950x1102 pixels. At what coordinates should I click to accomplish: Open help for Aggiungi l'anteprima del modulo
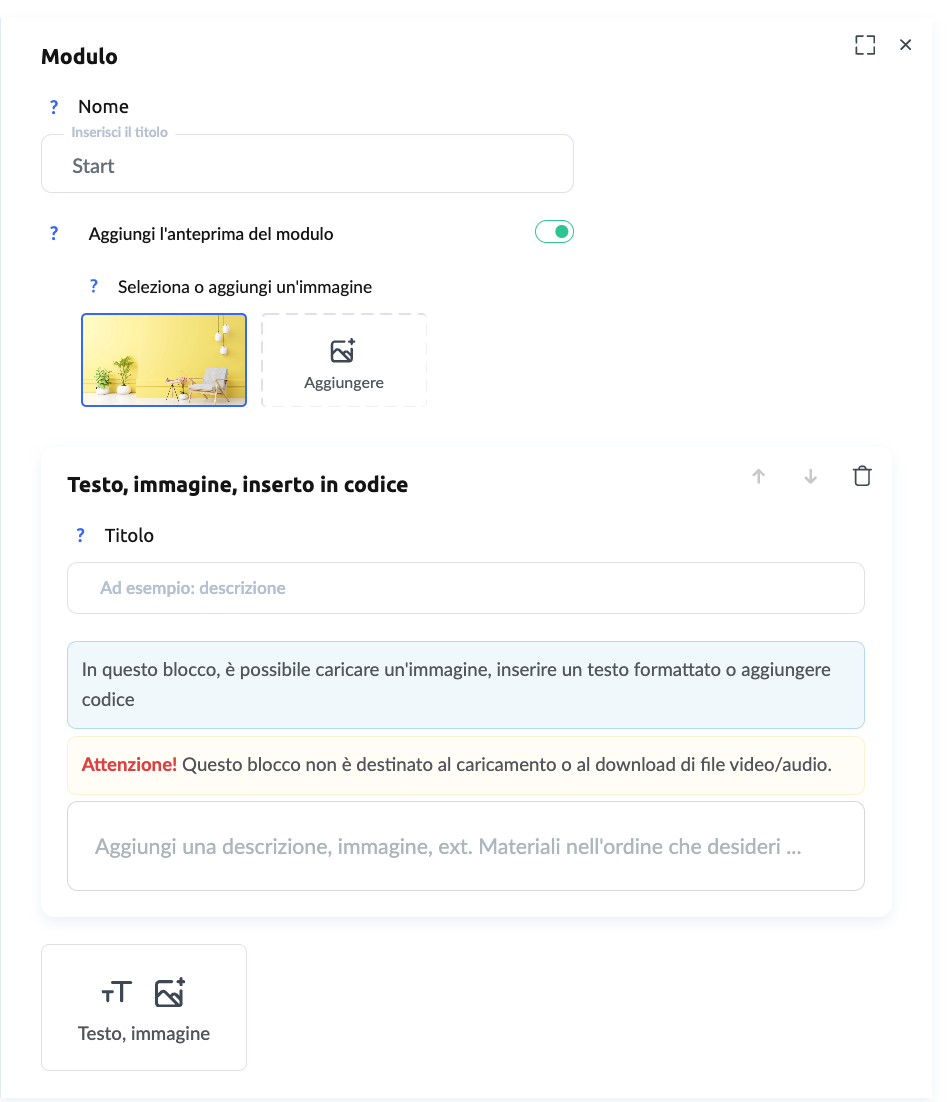tap(54, 234)
